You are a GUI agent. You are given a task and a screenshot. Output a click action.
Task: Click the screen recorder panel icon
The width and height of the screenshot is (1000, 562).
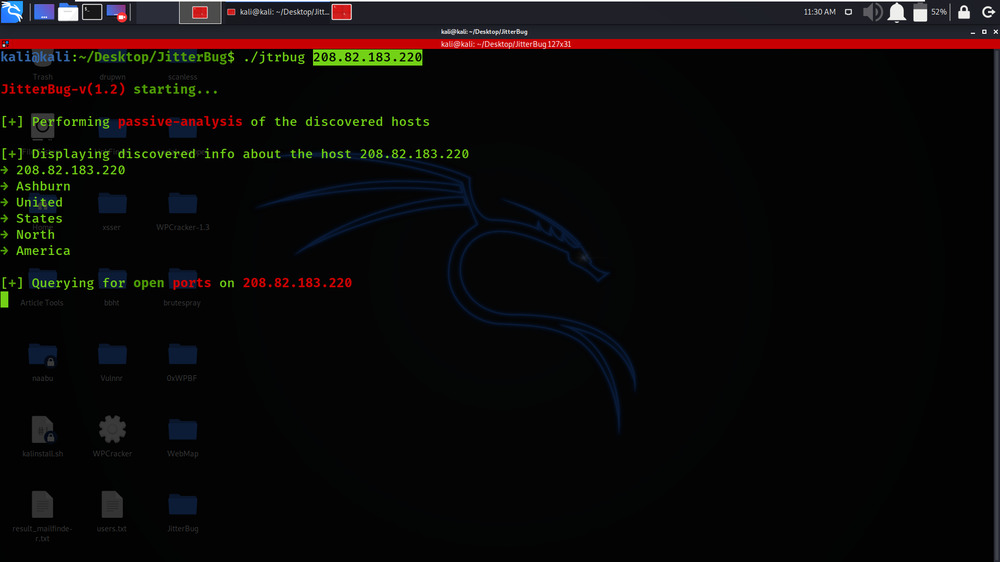[x=116, y=12]
